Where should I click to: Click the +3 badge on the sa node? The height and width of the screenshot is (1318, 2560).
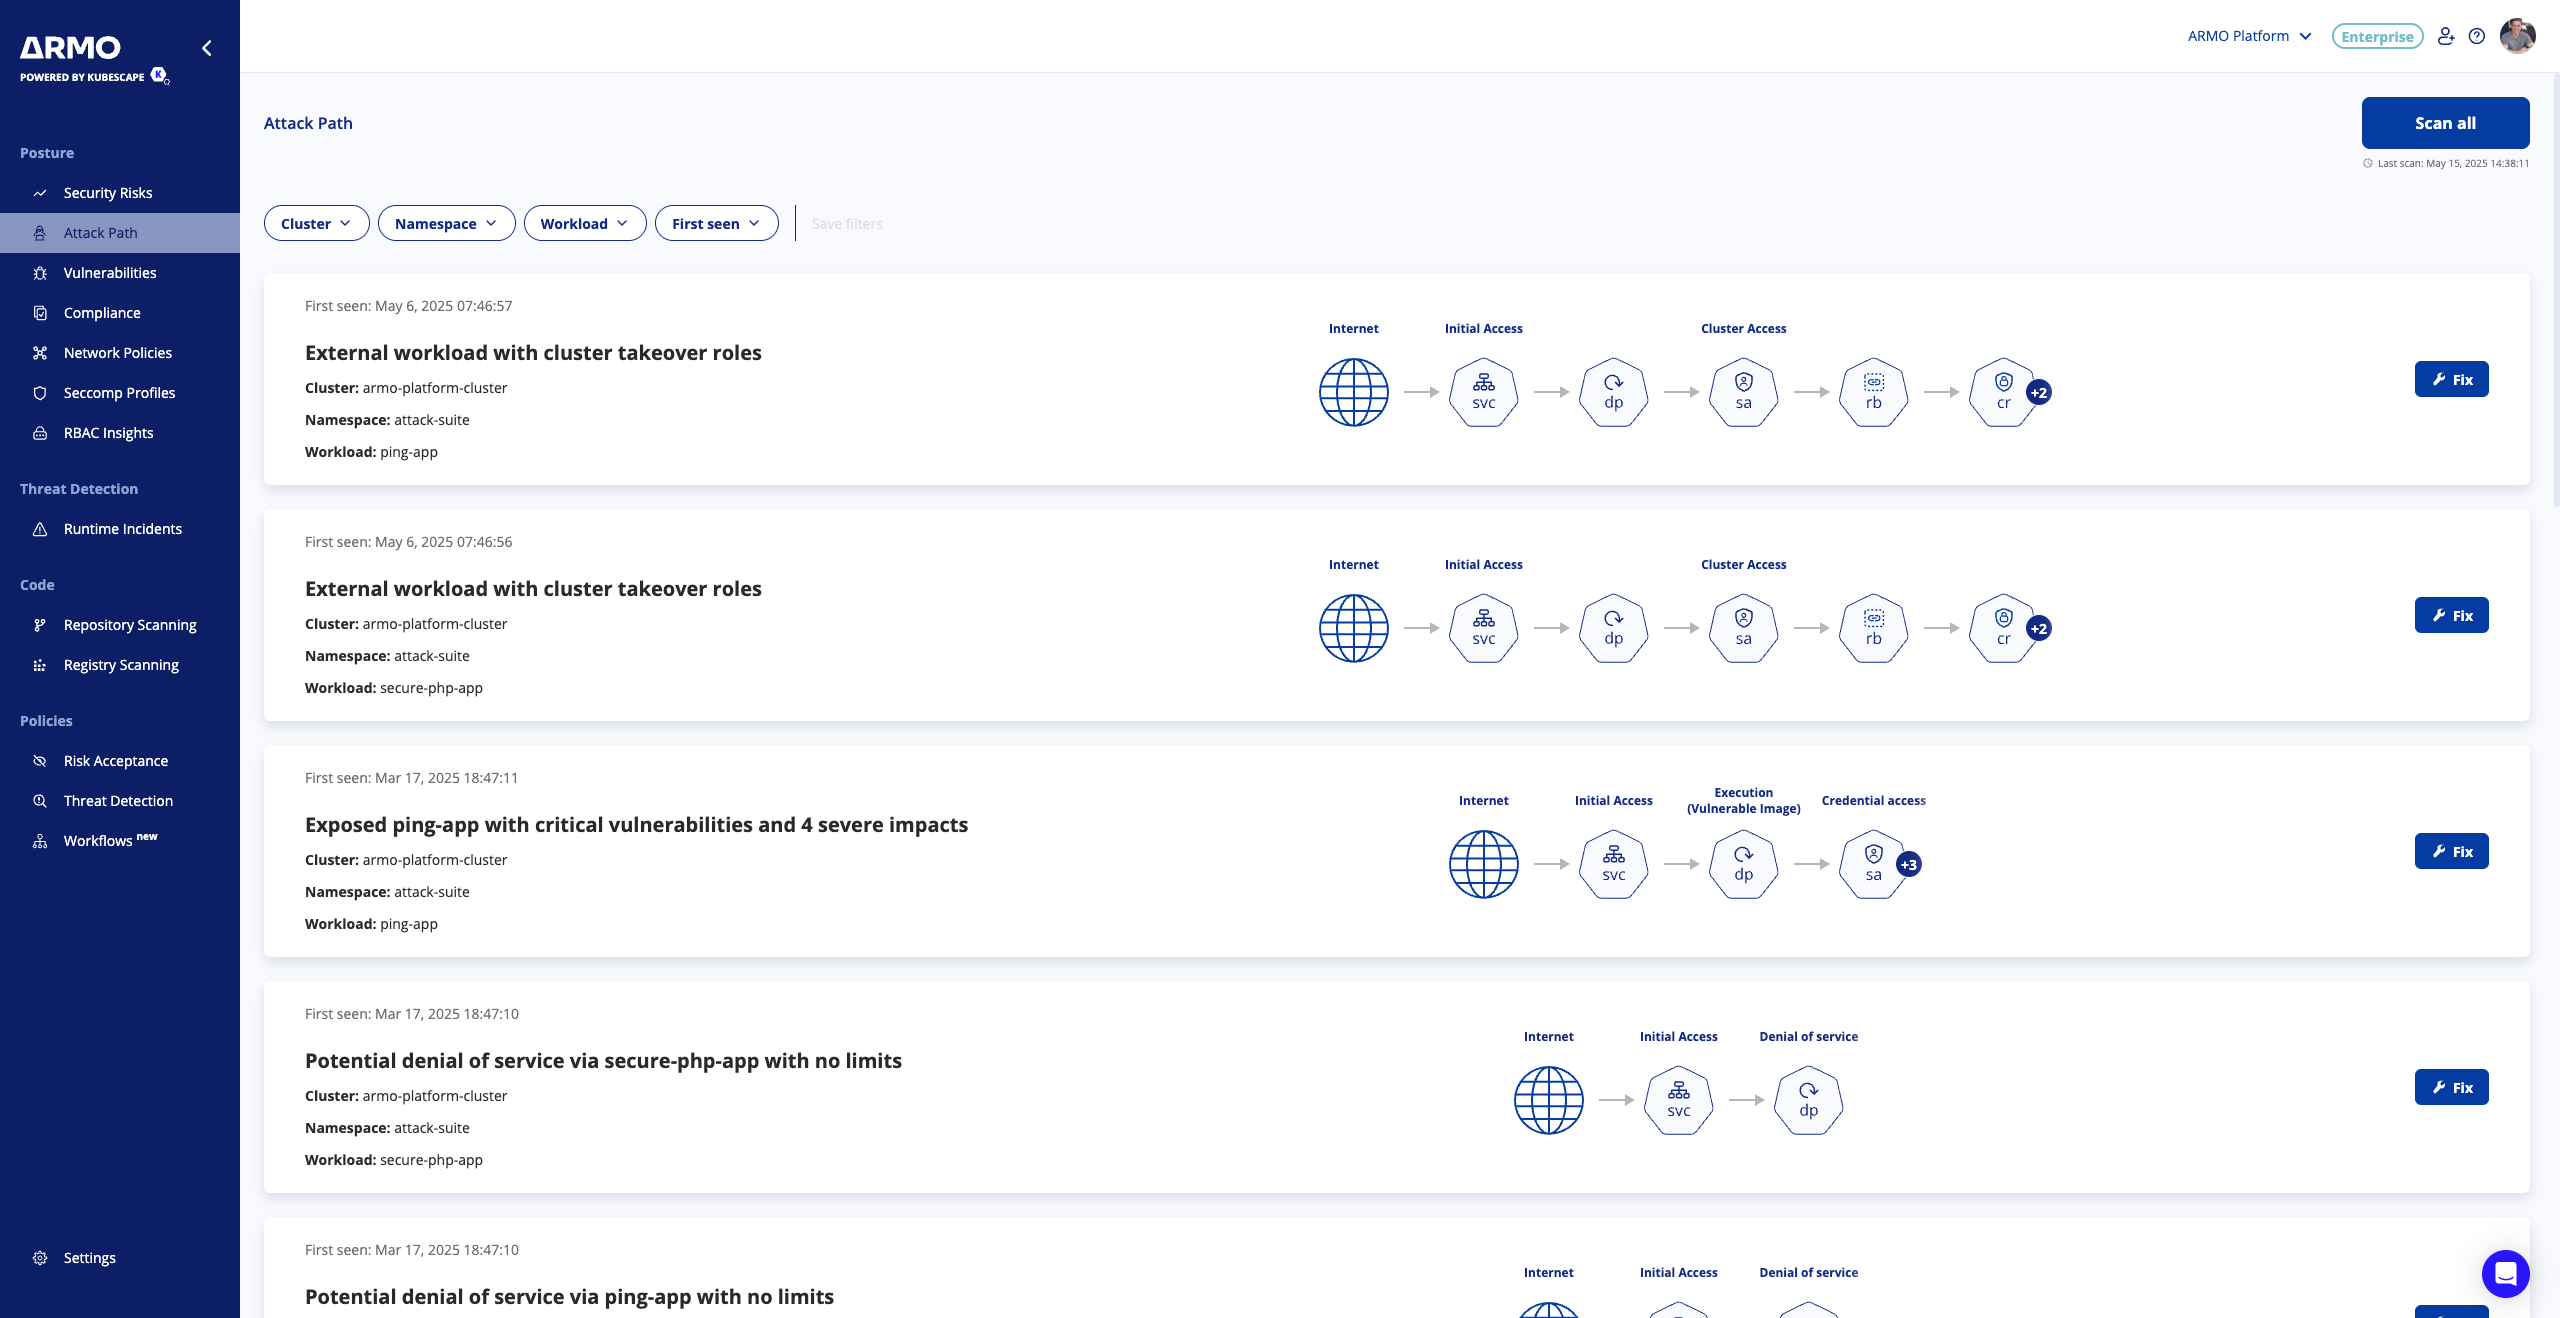click(x=1909, y=864)
